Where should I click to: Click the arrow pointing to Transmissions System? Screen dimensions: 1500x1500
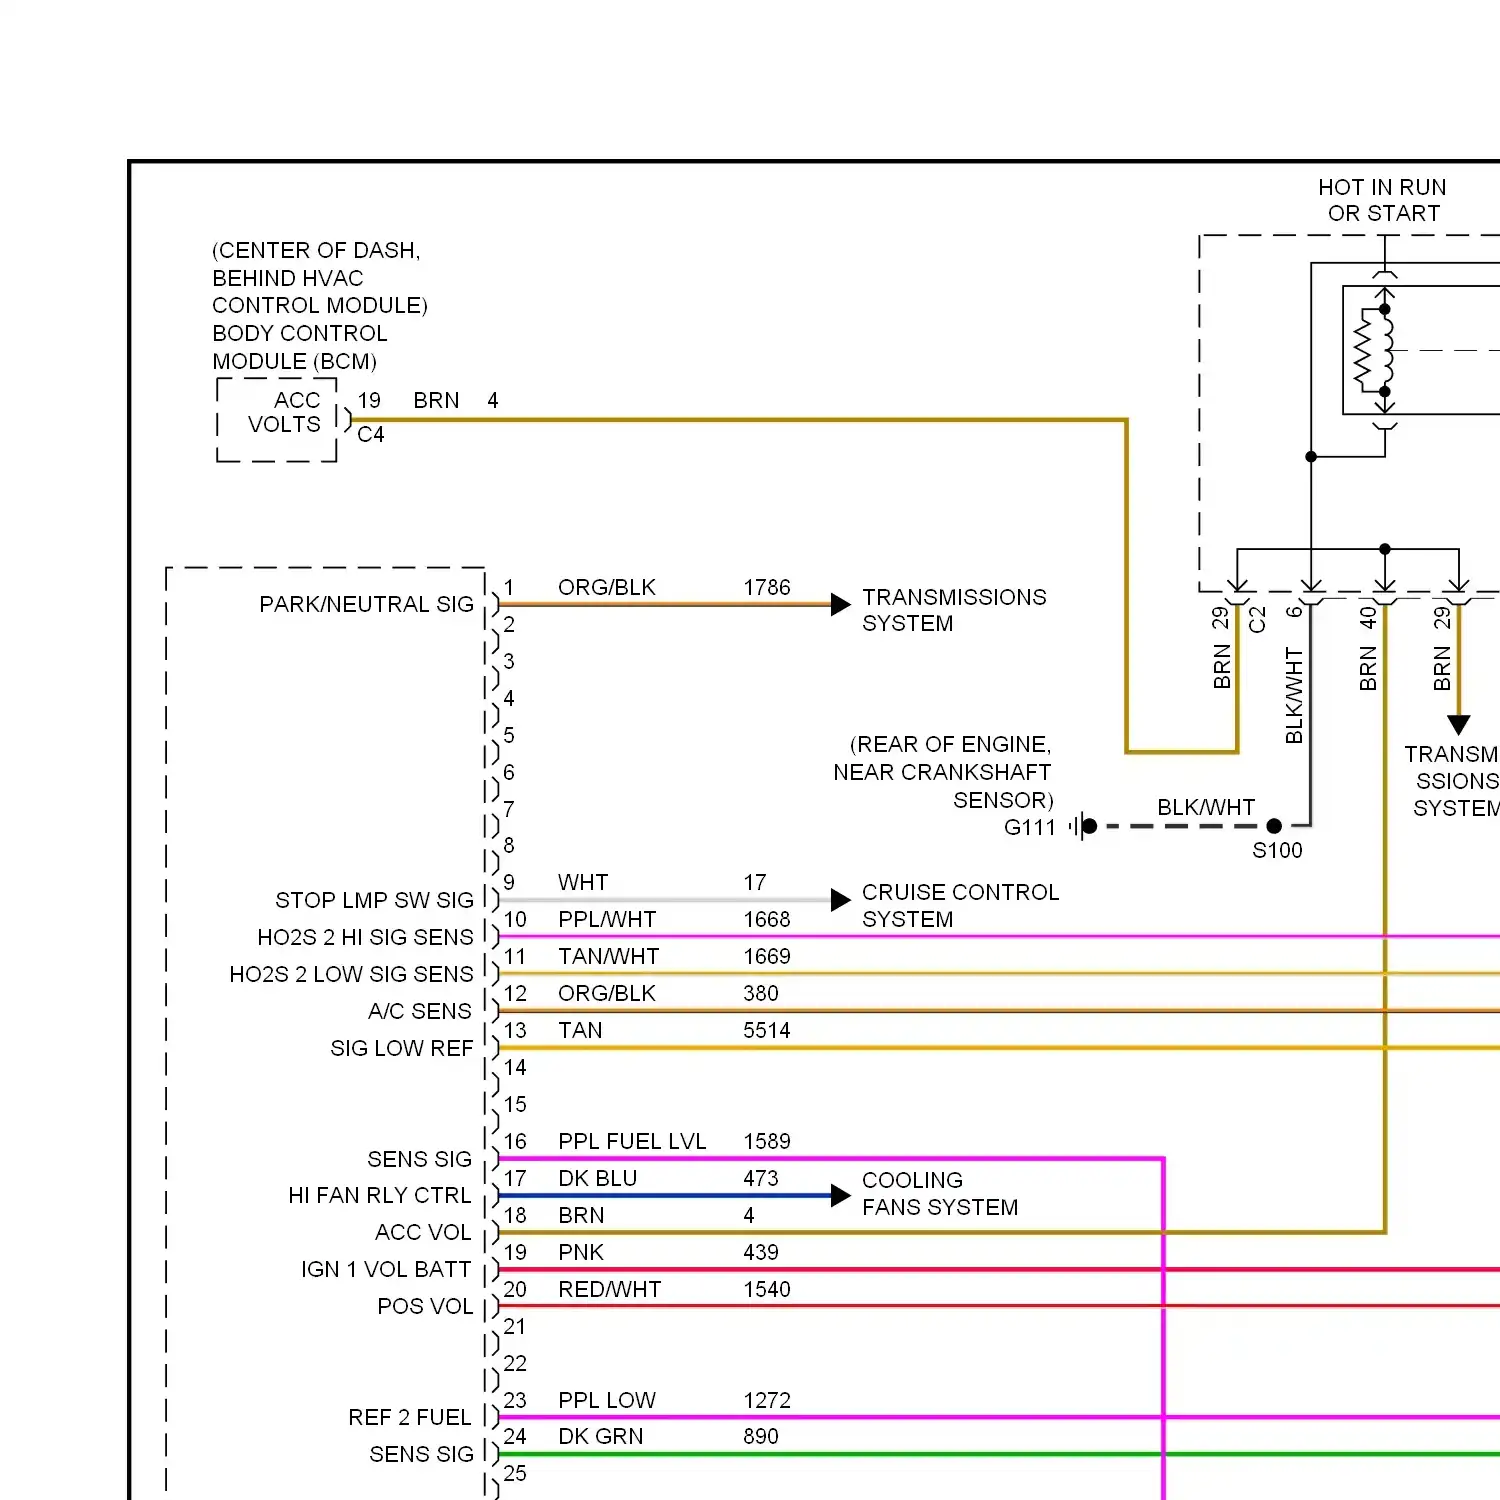point(840,604)
